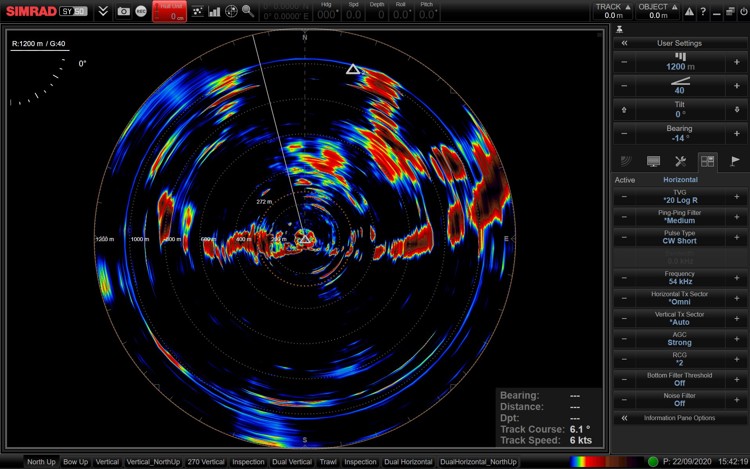Click the warning messages triangle icon
Image resolution: width=750 pixels, height=469 pixels.
(x=689, y=12)
